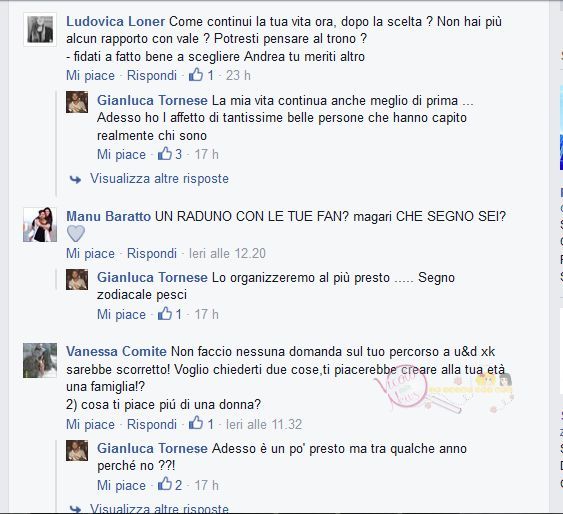Expand Visualizza altre risposte under first thread
Viewport: 563px width, 514px height.
pos(159,178)
